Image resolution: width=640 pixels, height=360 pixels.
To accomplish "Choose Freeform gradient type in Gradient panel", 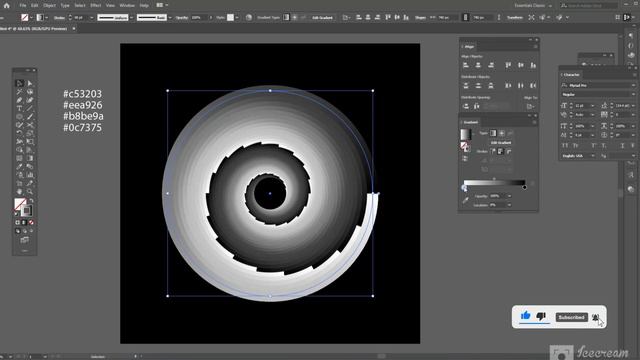I will pos(510,133).
